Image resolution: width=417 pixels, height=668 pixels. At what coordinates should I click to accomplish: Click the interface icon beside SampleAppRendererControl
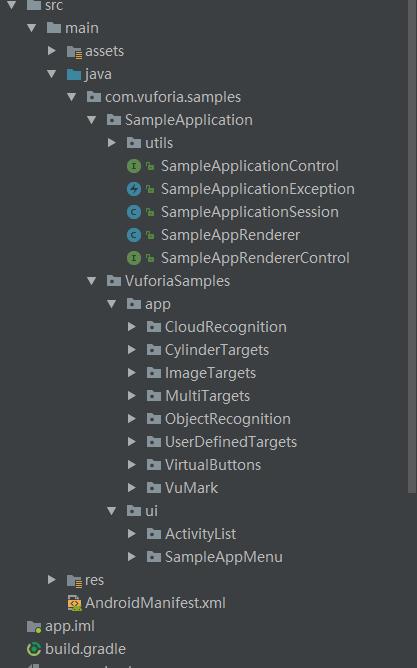tap(134, 258)
